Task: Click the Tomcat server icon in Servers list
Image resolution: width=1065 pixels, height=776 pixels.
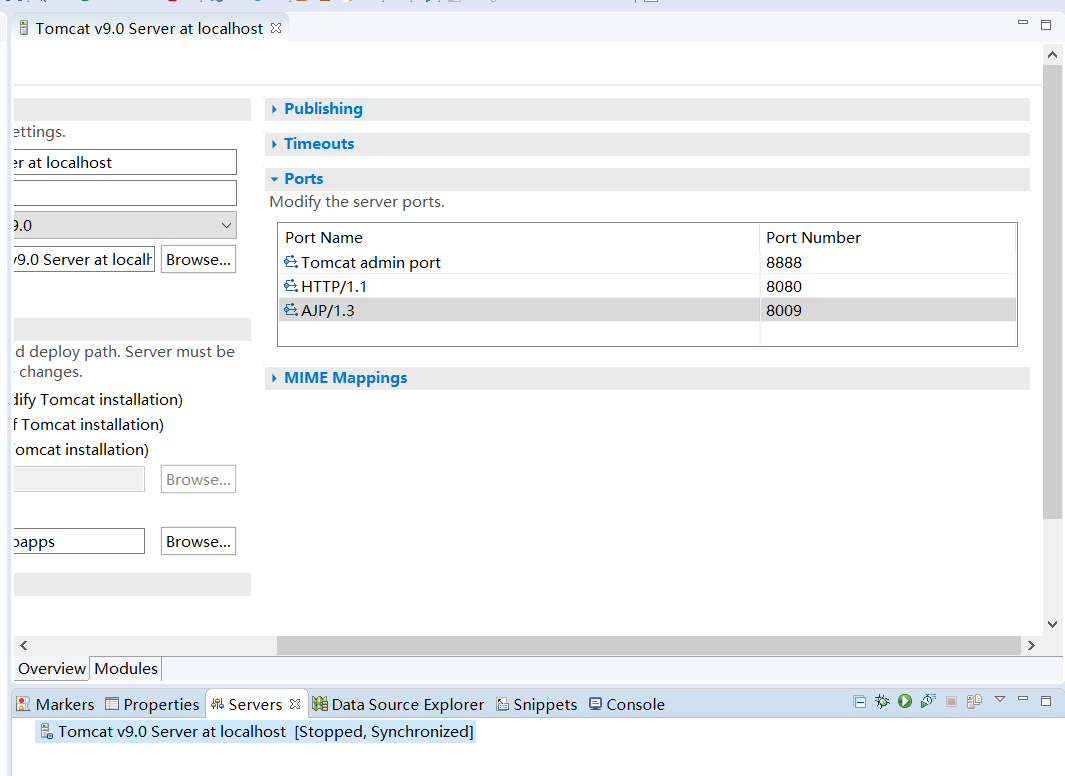Action: pyautogui.click(x=46, y=731)
